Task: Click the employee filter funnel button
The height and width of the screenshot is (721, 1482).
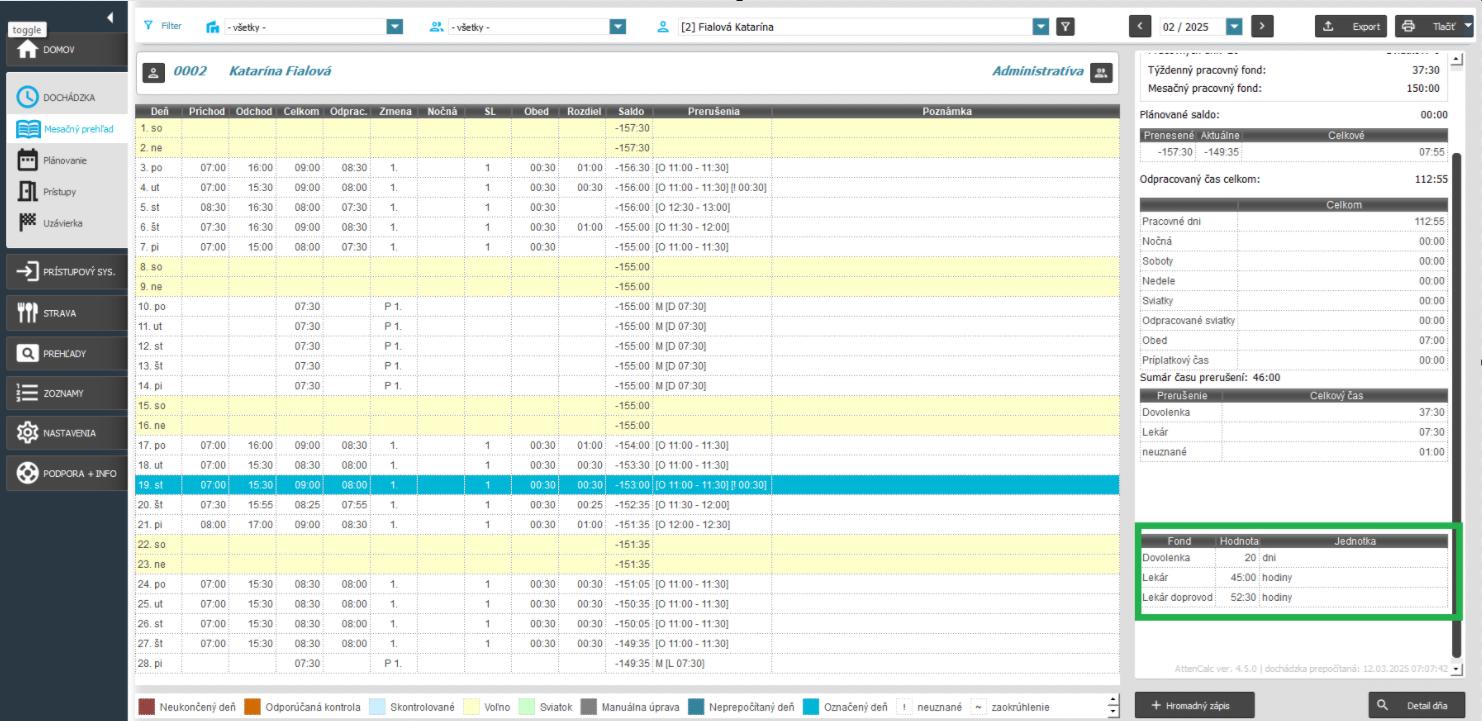Action: (1067, 27)
